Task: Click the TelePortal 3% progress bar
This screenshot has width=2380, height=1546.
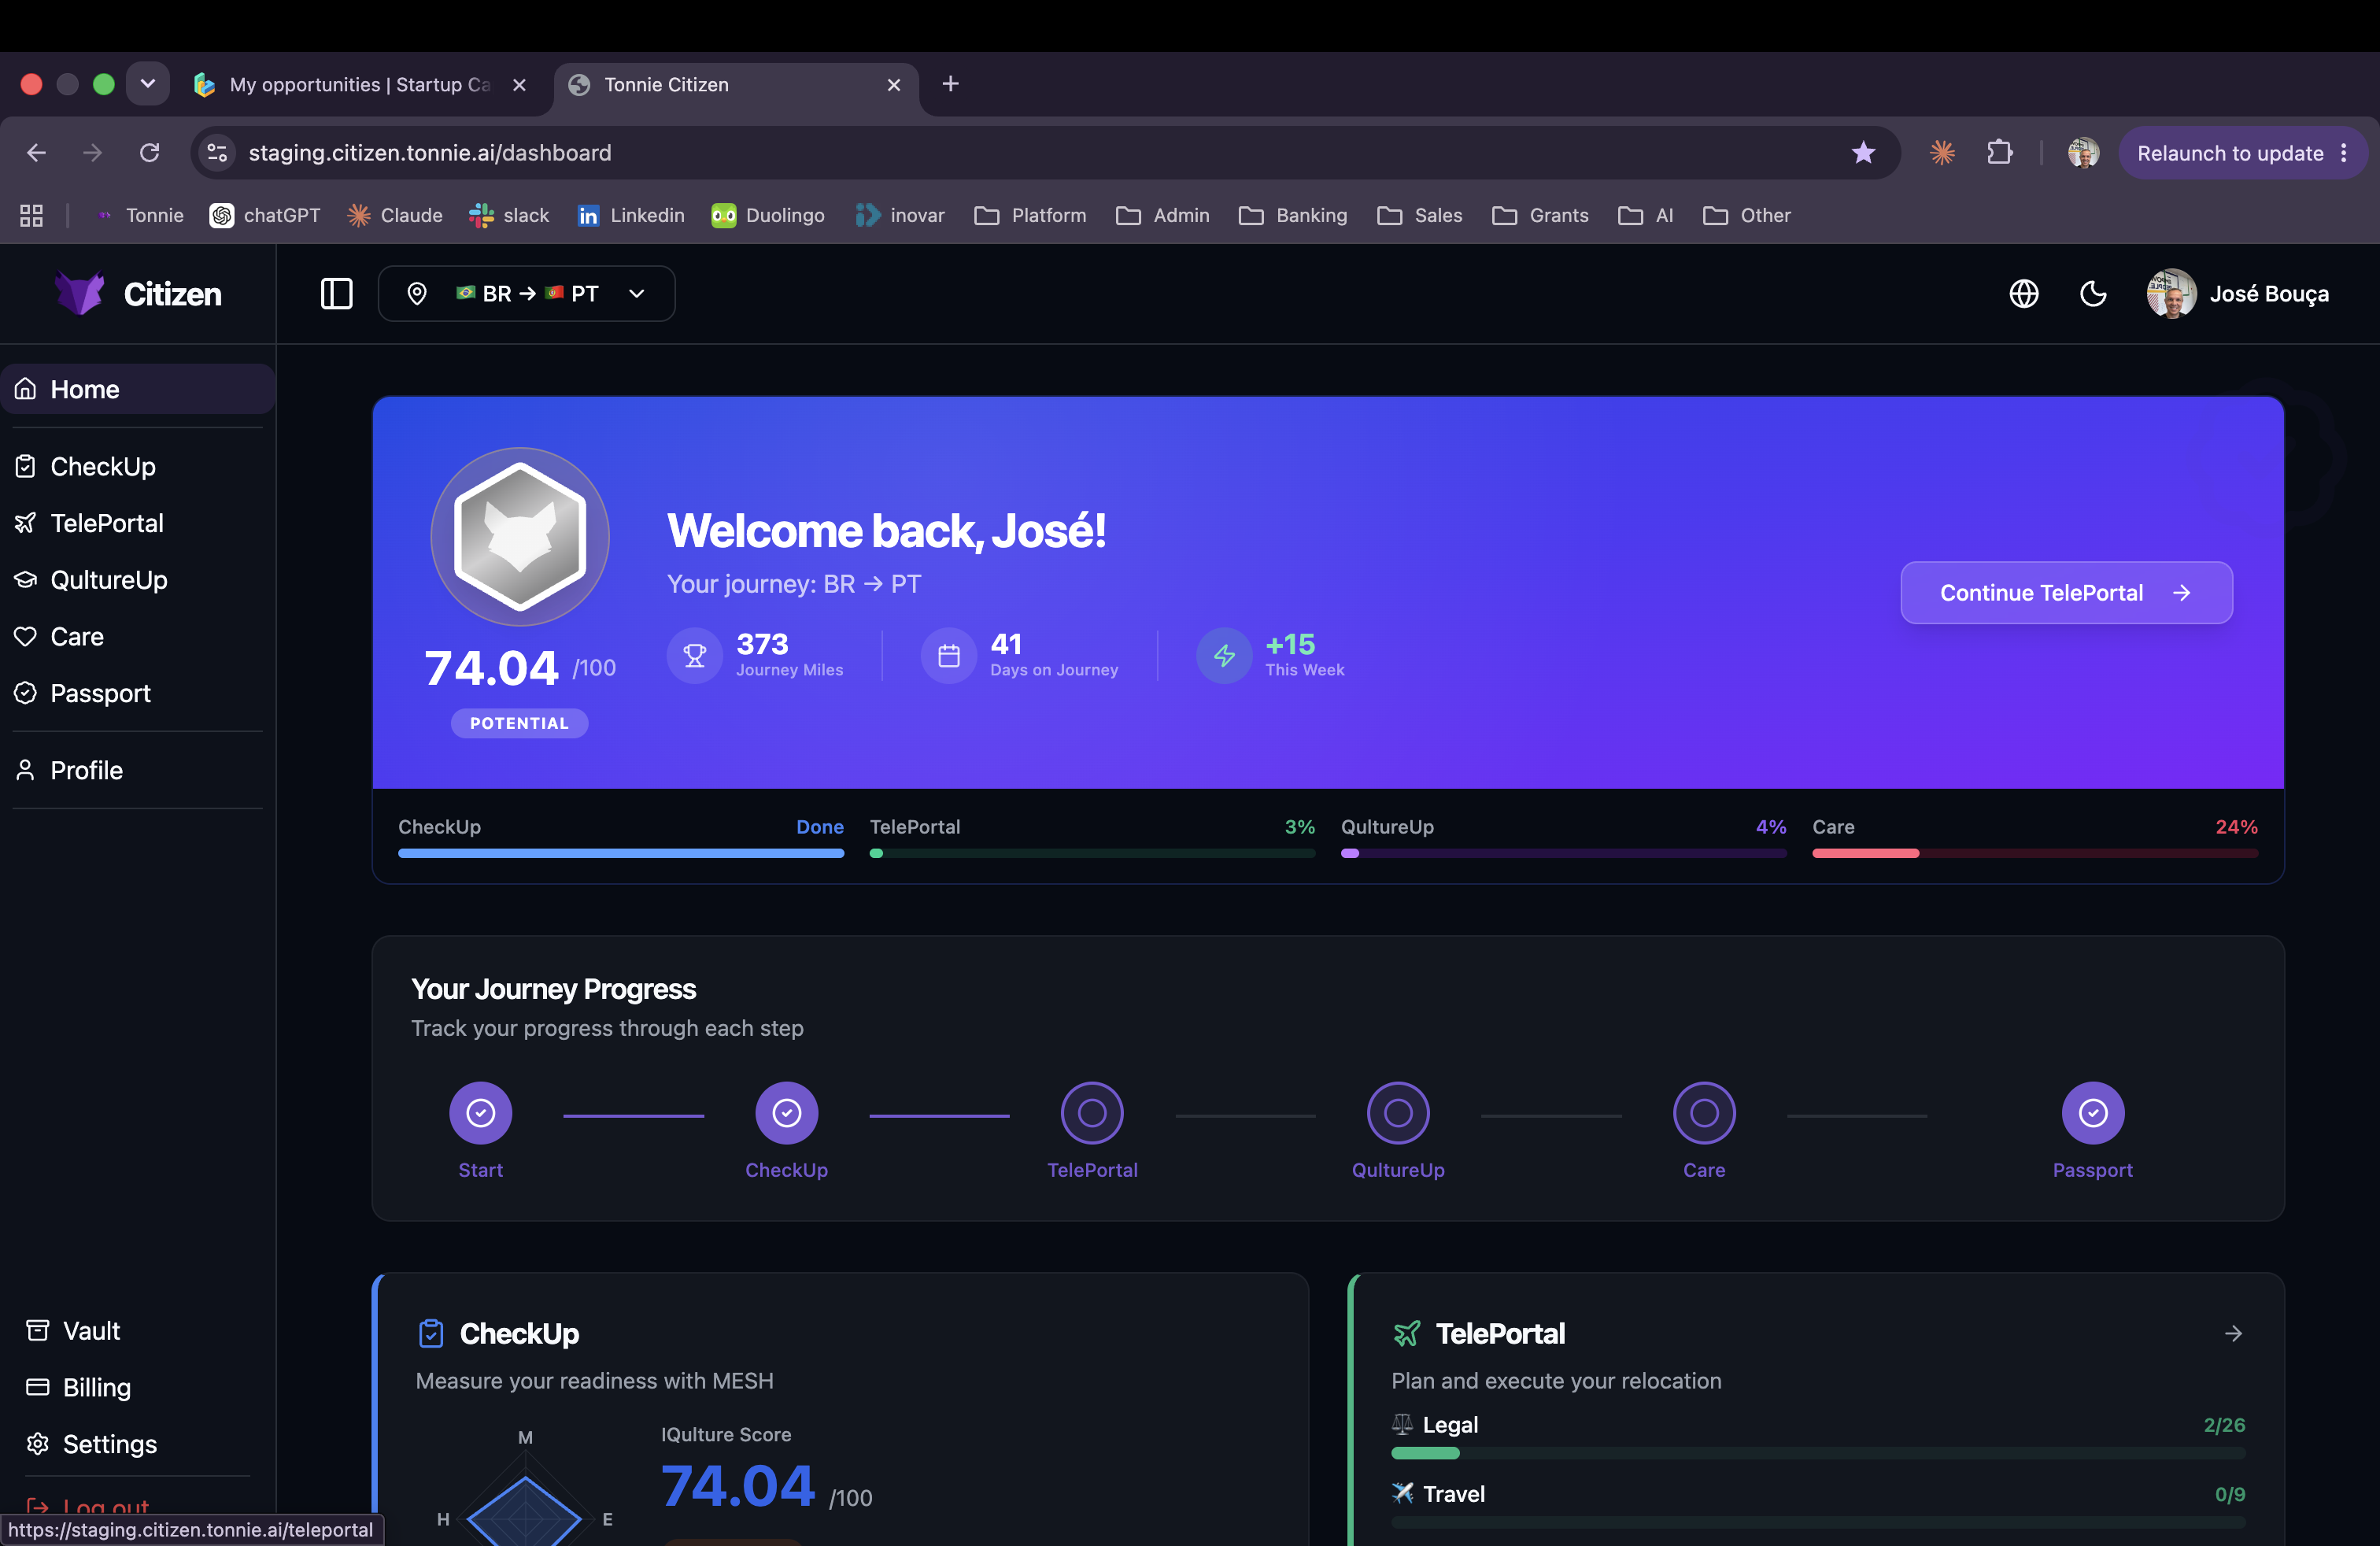Action: click(1092, 853)
